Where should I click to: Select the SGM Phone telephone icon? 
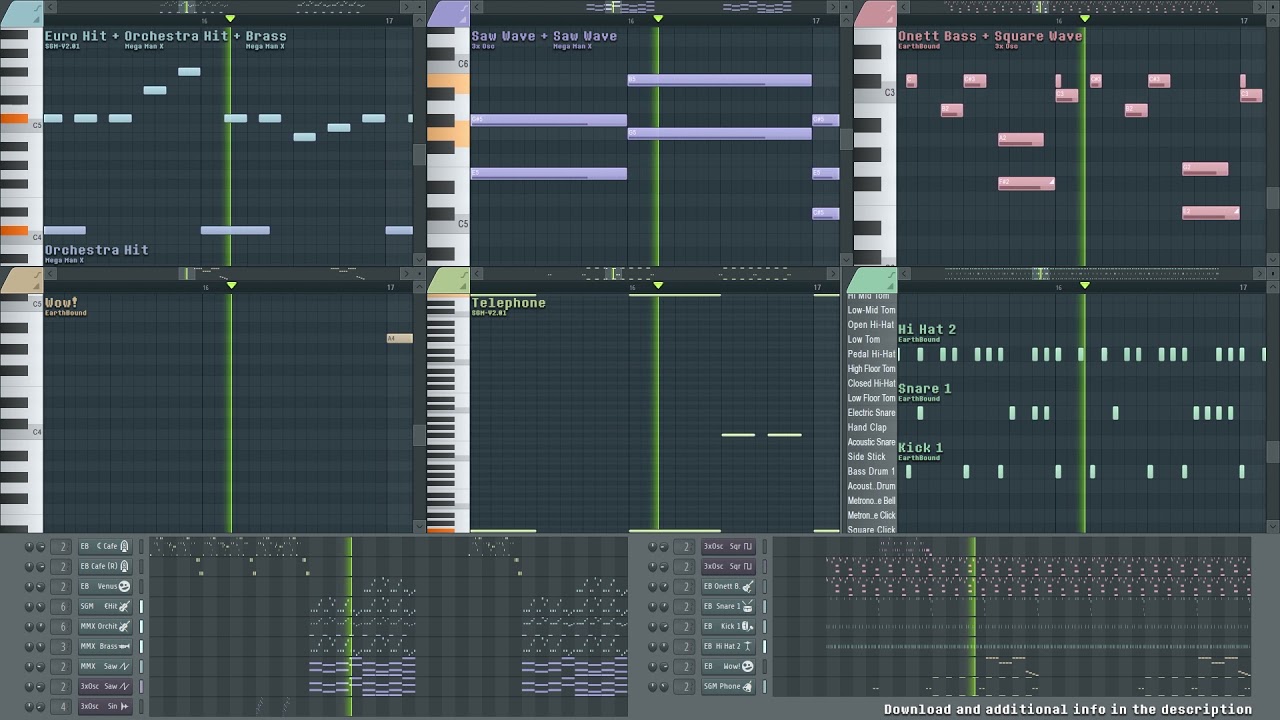coord(747,686)
